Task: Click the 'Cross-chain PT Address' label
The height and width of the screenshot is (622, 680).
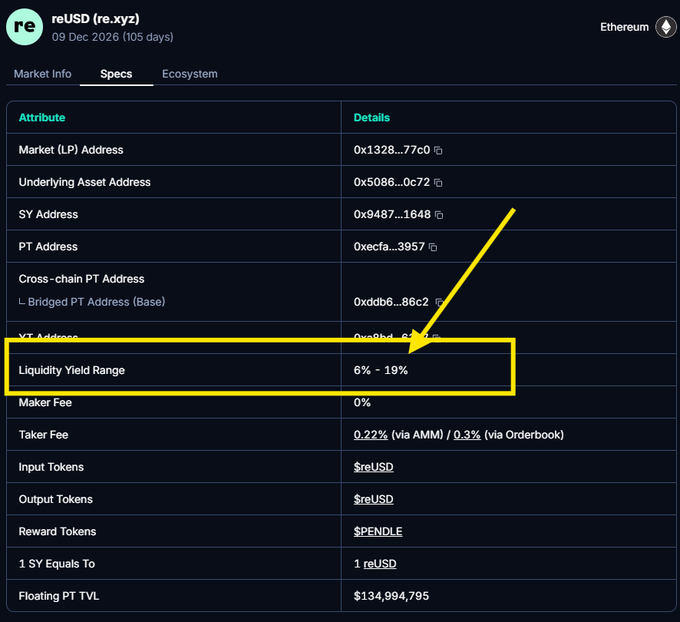Action: (x=82, y=279)
